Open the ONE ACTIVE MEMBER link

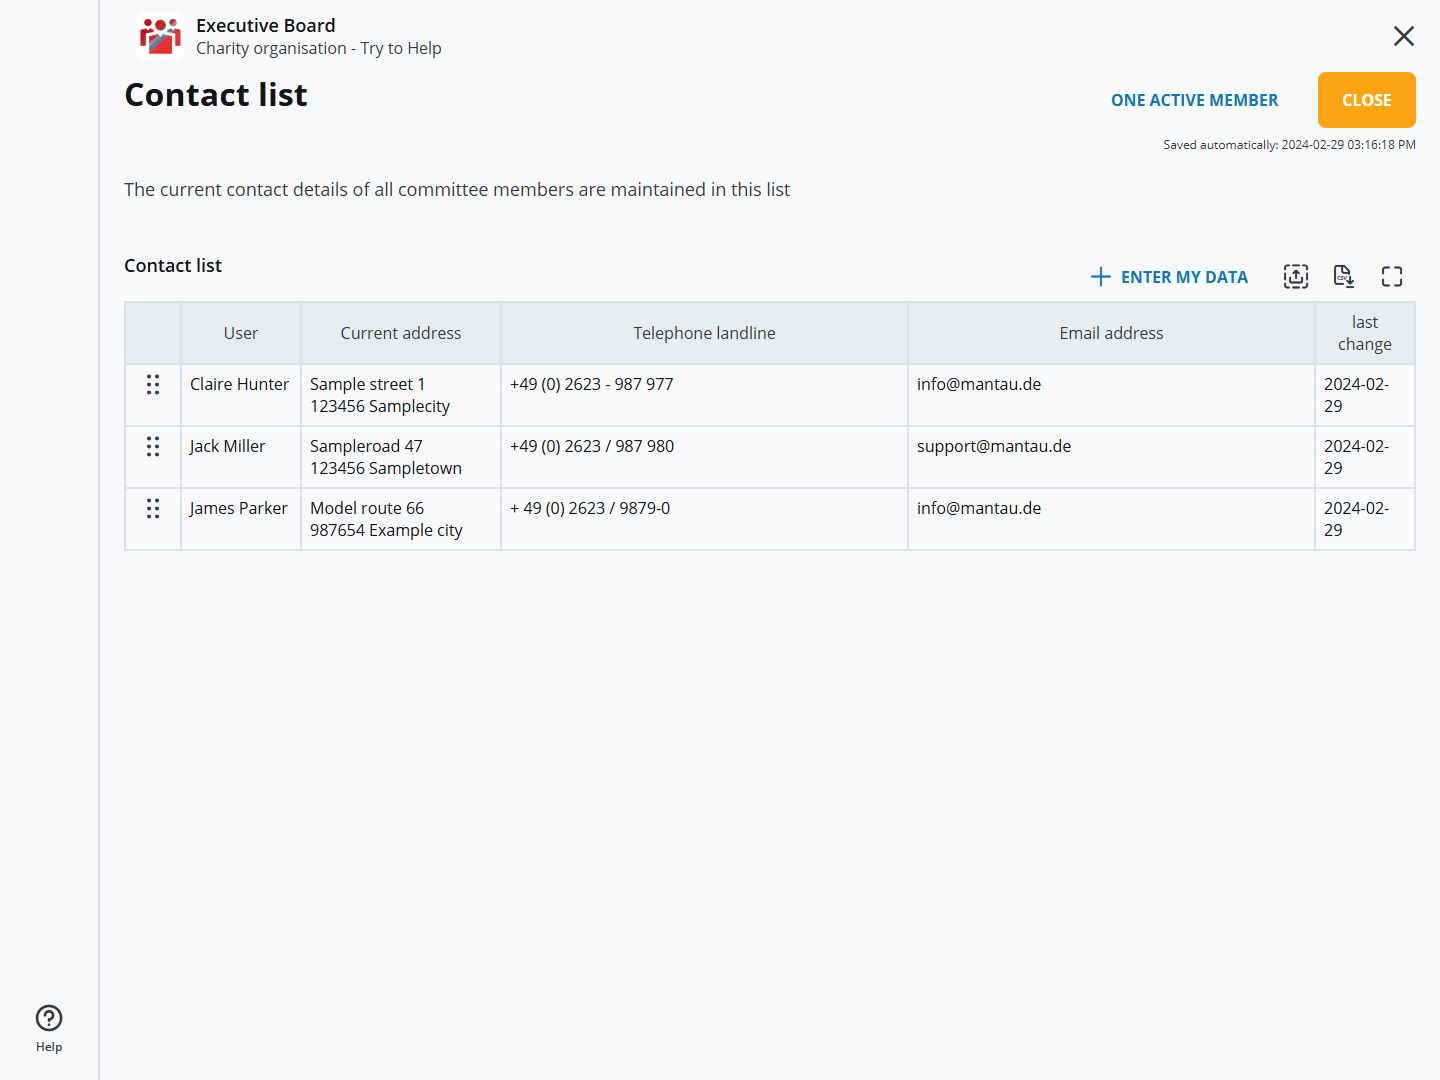tap(1194, 100)
